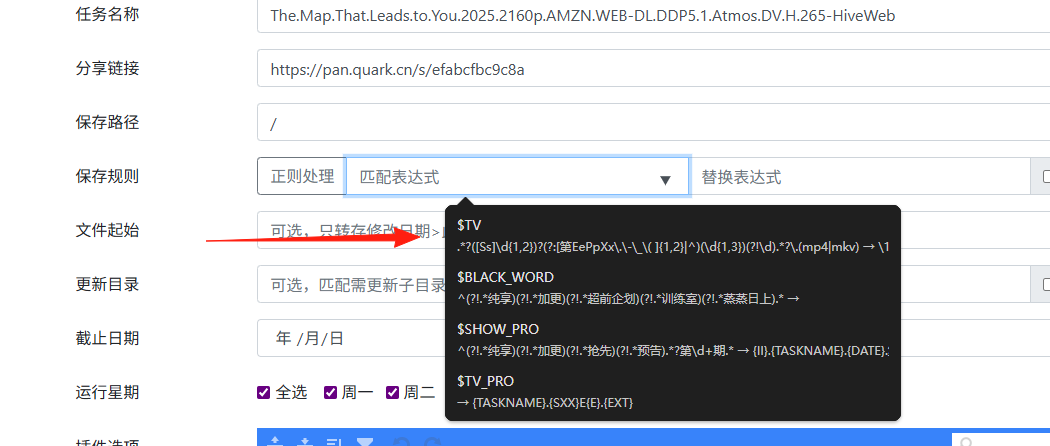Click the 任务名称 input field

654,15
